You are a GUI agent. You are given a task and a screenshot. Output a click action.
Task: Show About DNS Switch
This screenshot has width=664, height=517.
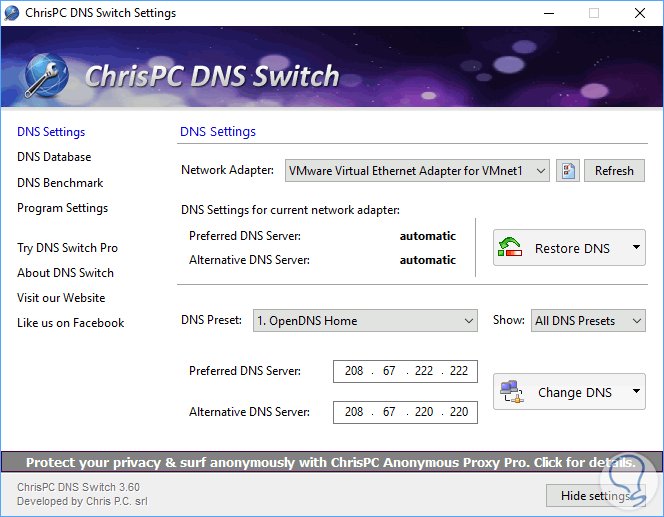(65, 273)
